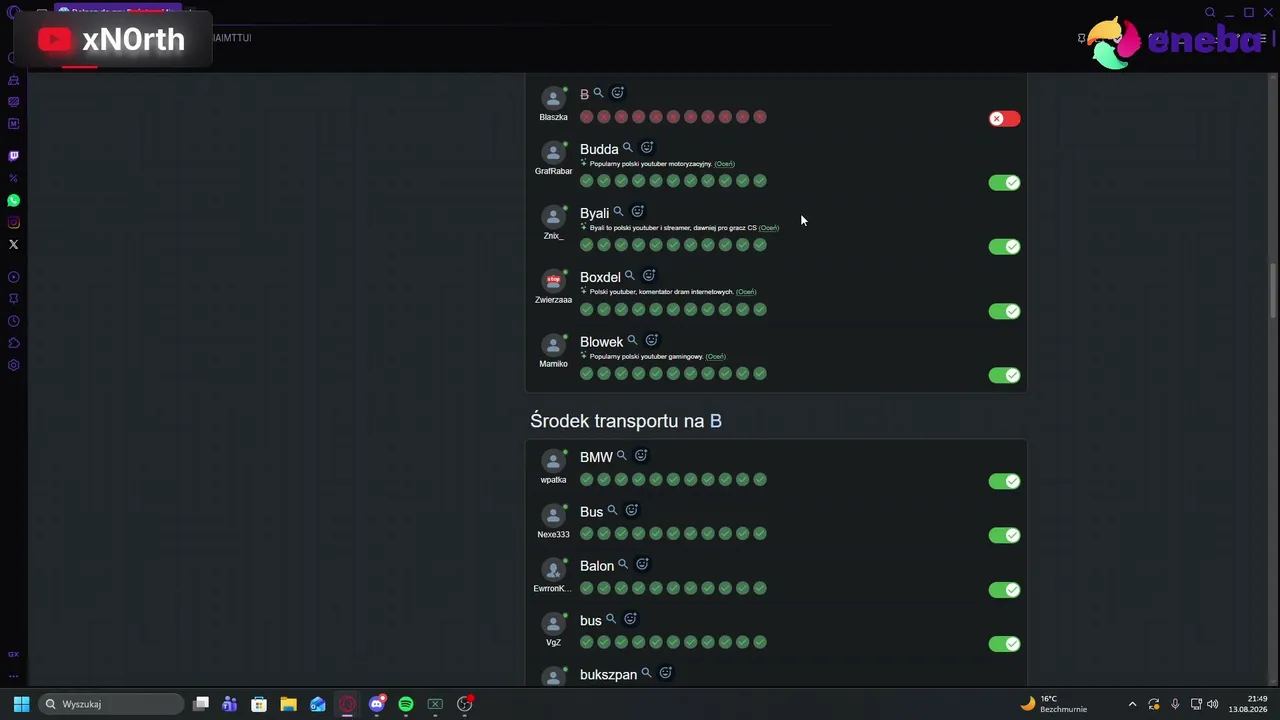Viewport: 1280px width, 720px height.
Task: Click the Oceń link under Blowek
Action: point(715,356)
